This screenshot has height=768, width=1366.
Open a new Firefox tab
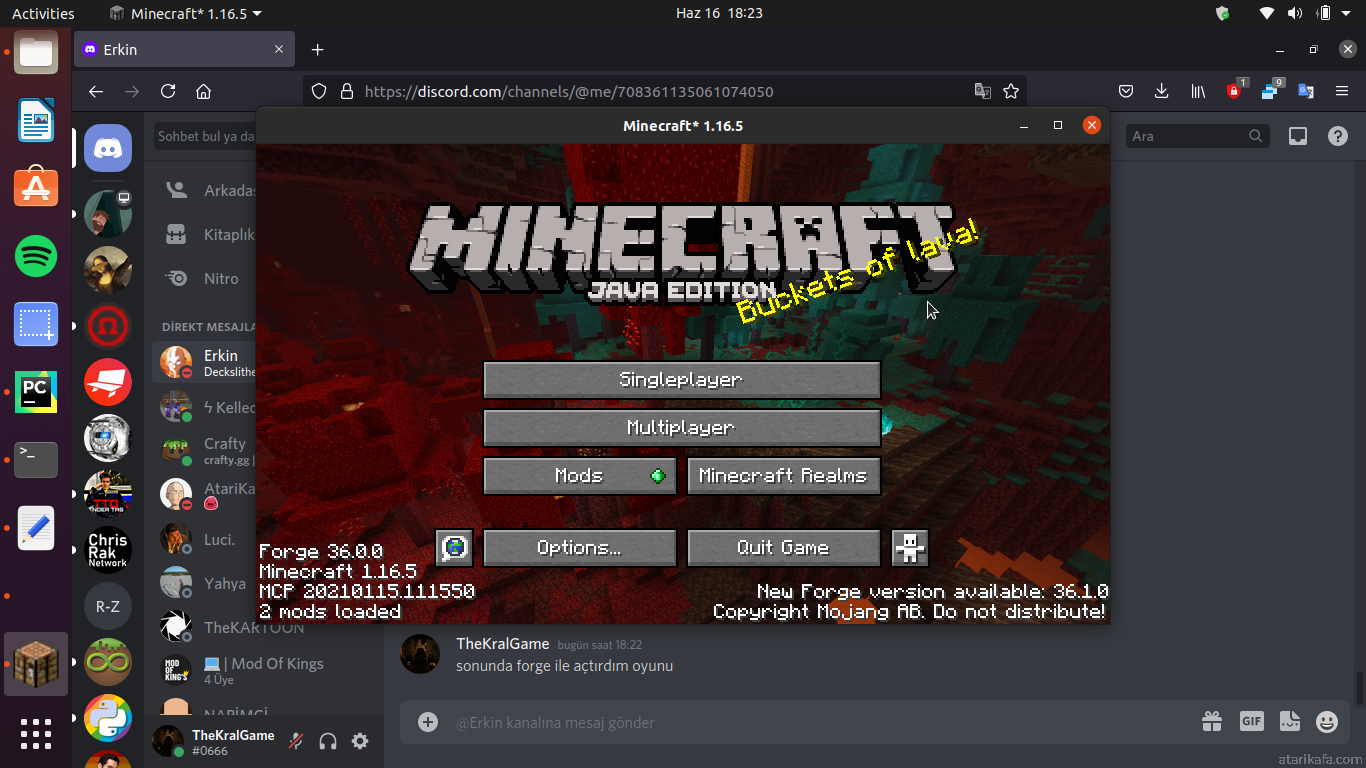click(x=317, y=50)
